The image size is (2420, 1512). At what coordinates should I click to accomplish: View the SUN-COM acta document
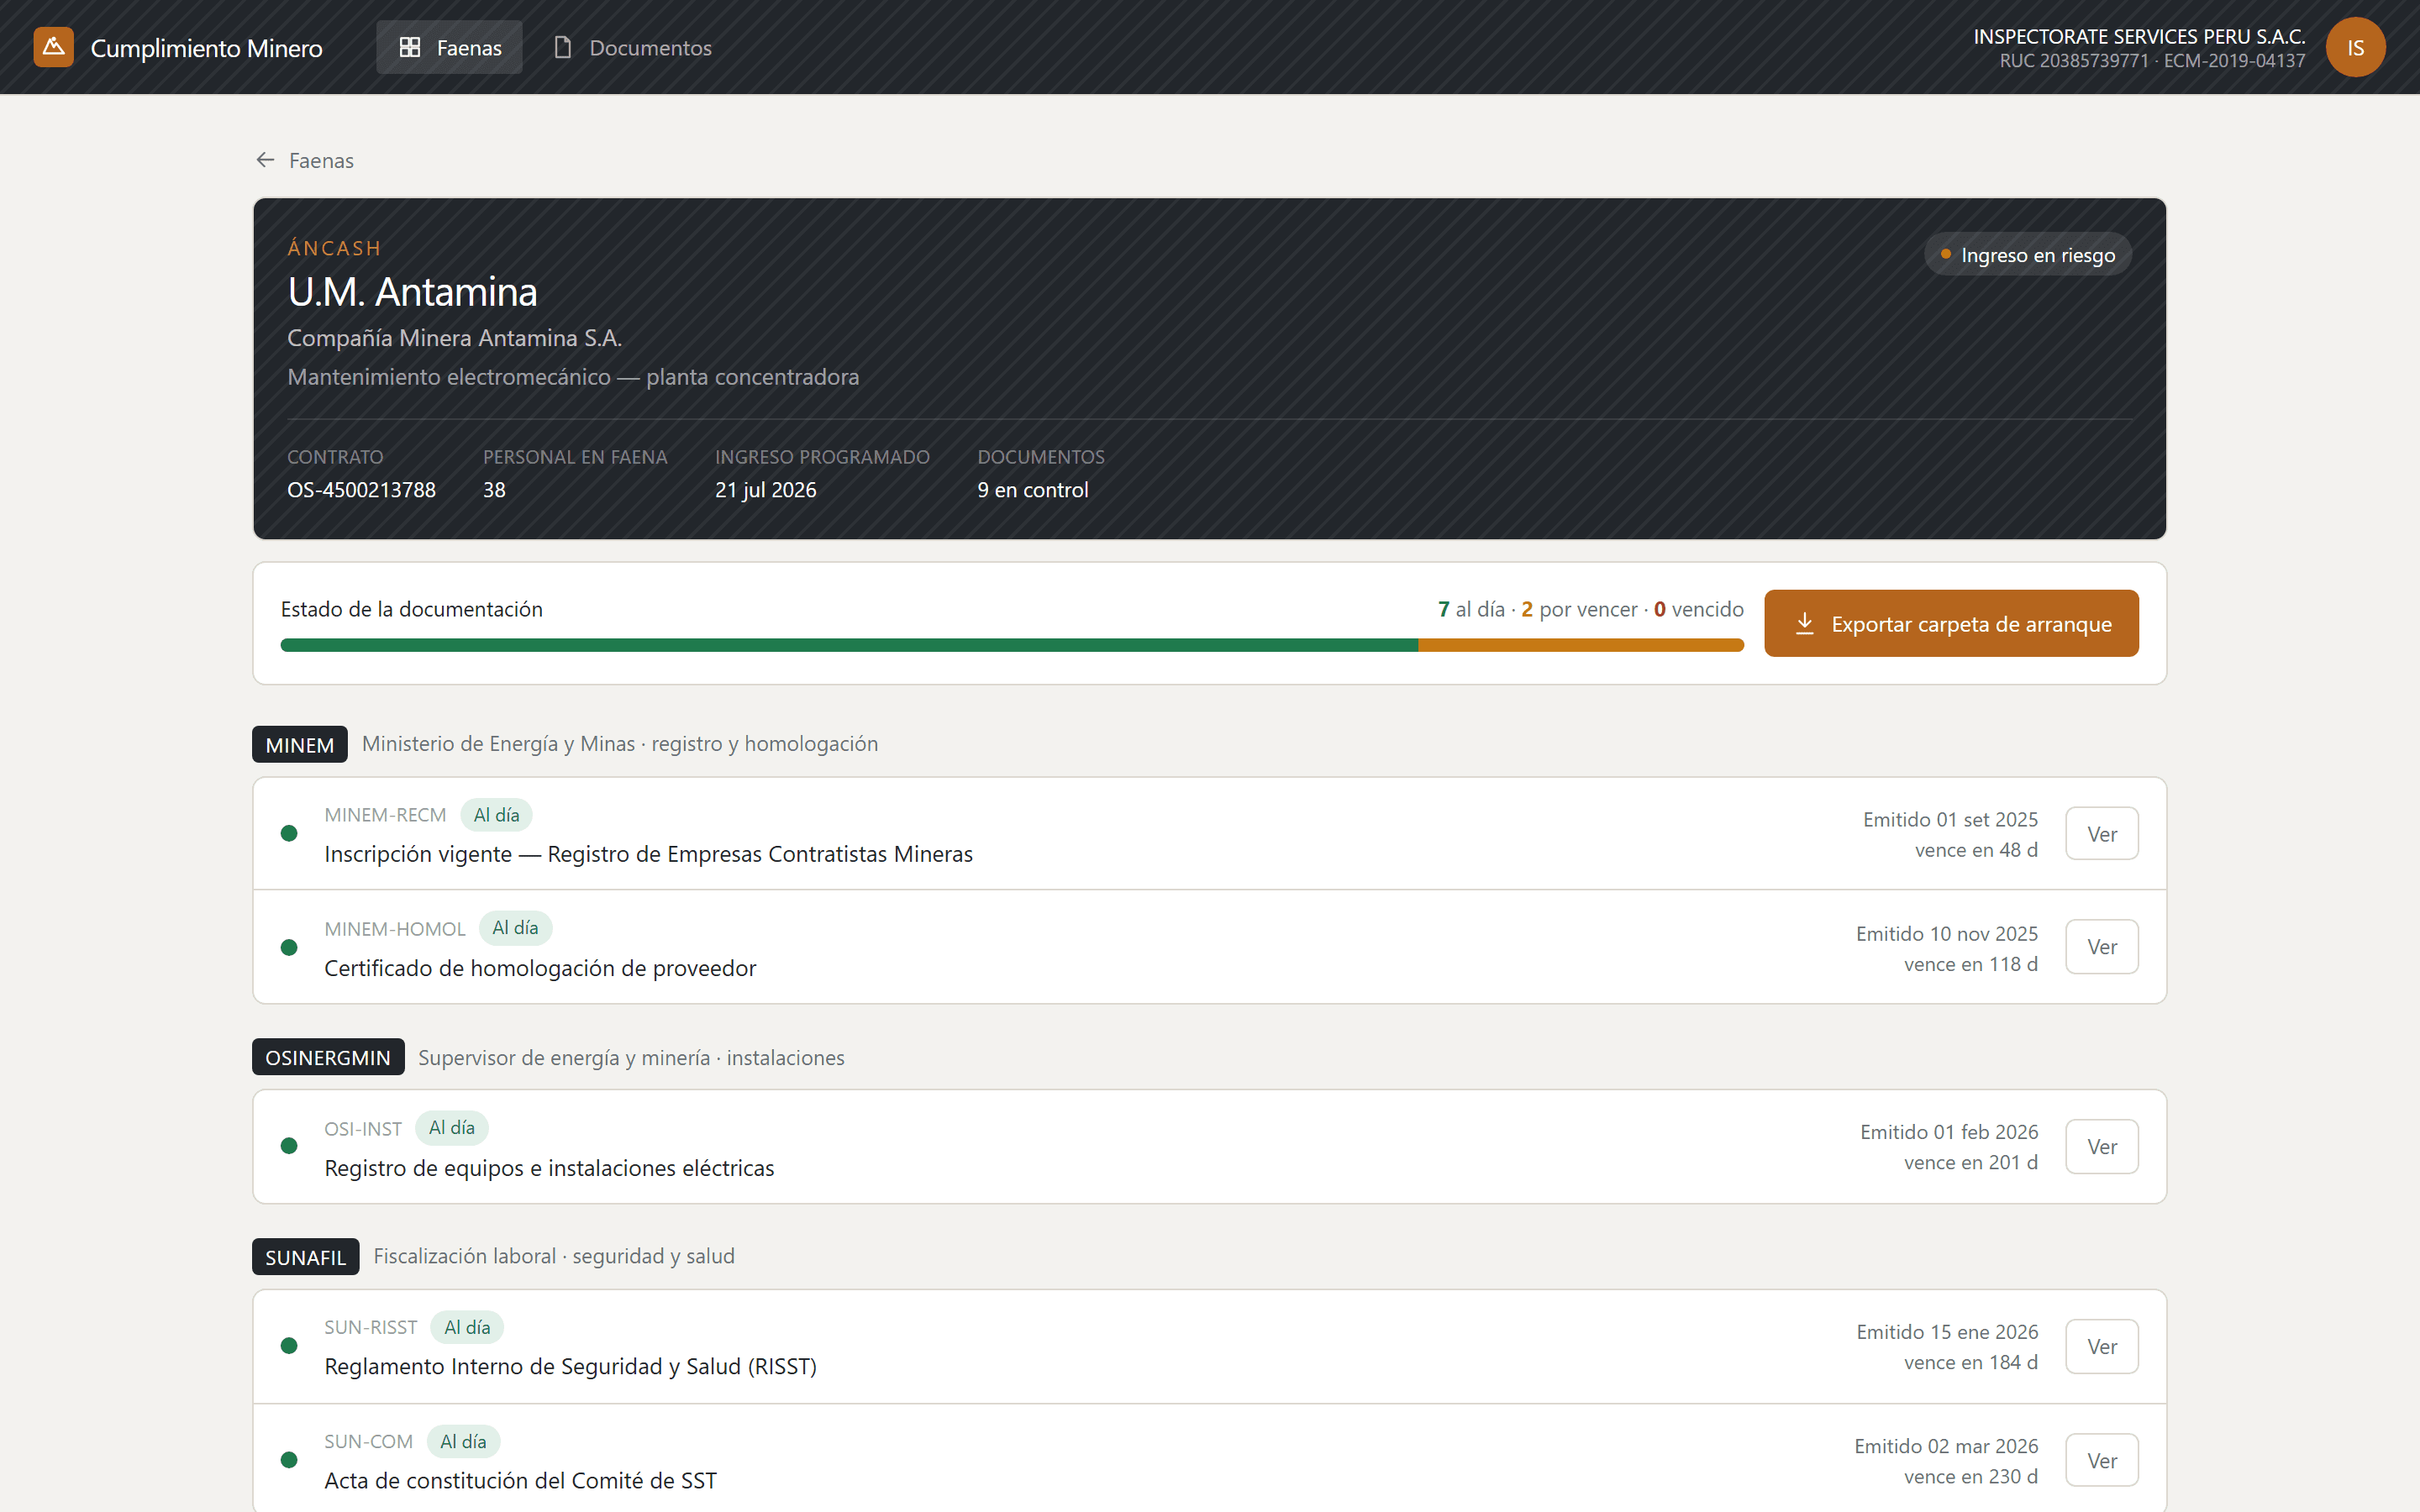click(2102, 1460)
